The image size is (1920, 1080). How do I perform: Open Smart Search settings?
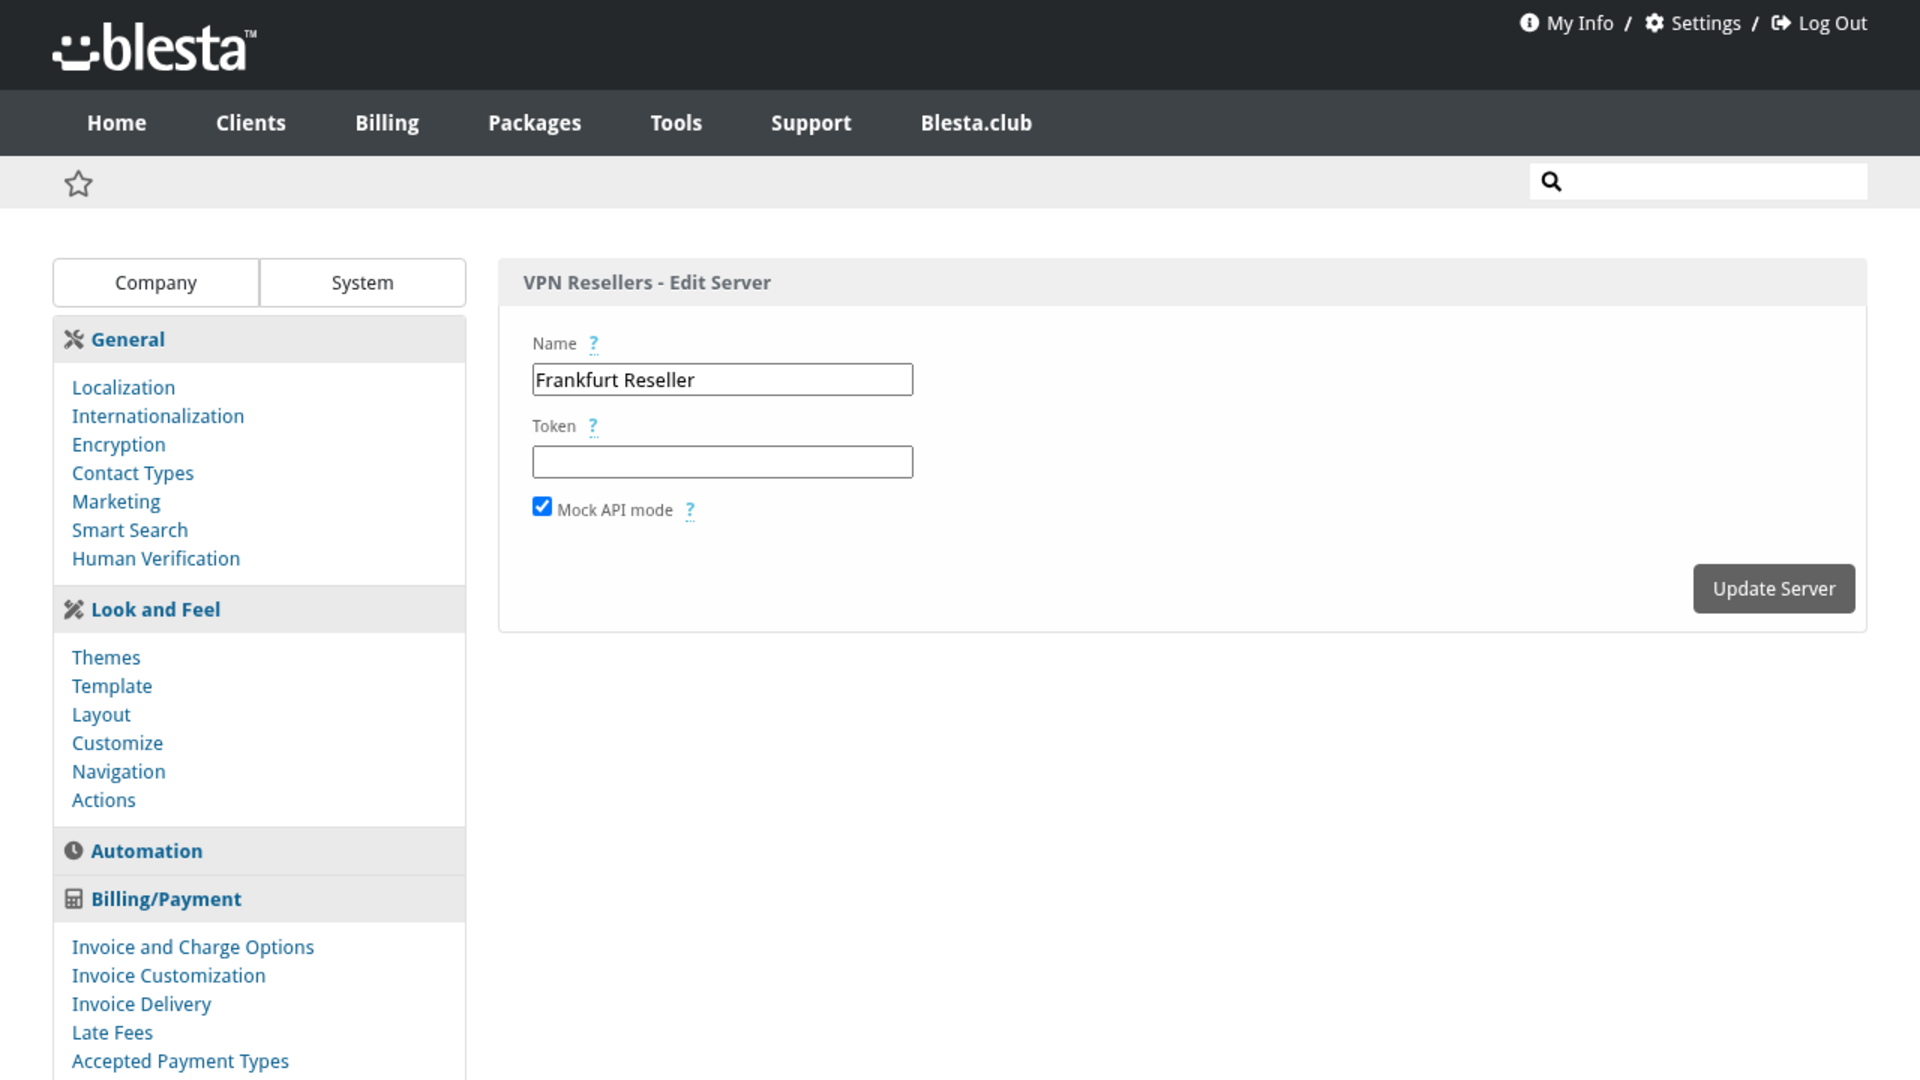130,530
